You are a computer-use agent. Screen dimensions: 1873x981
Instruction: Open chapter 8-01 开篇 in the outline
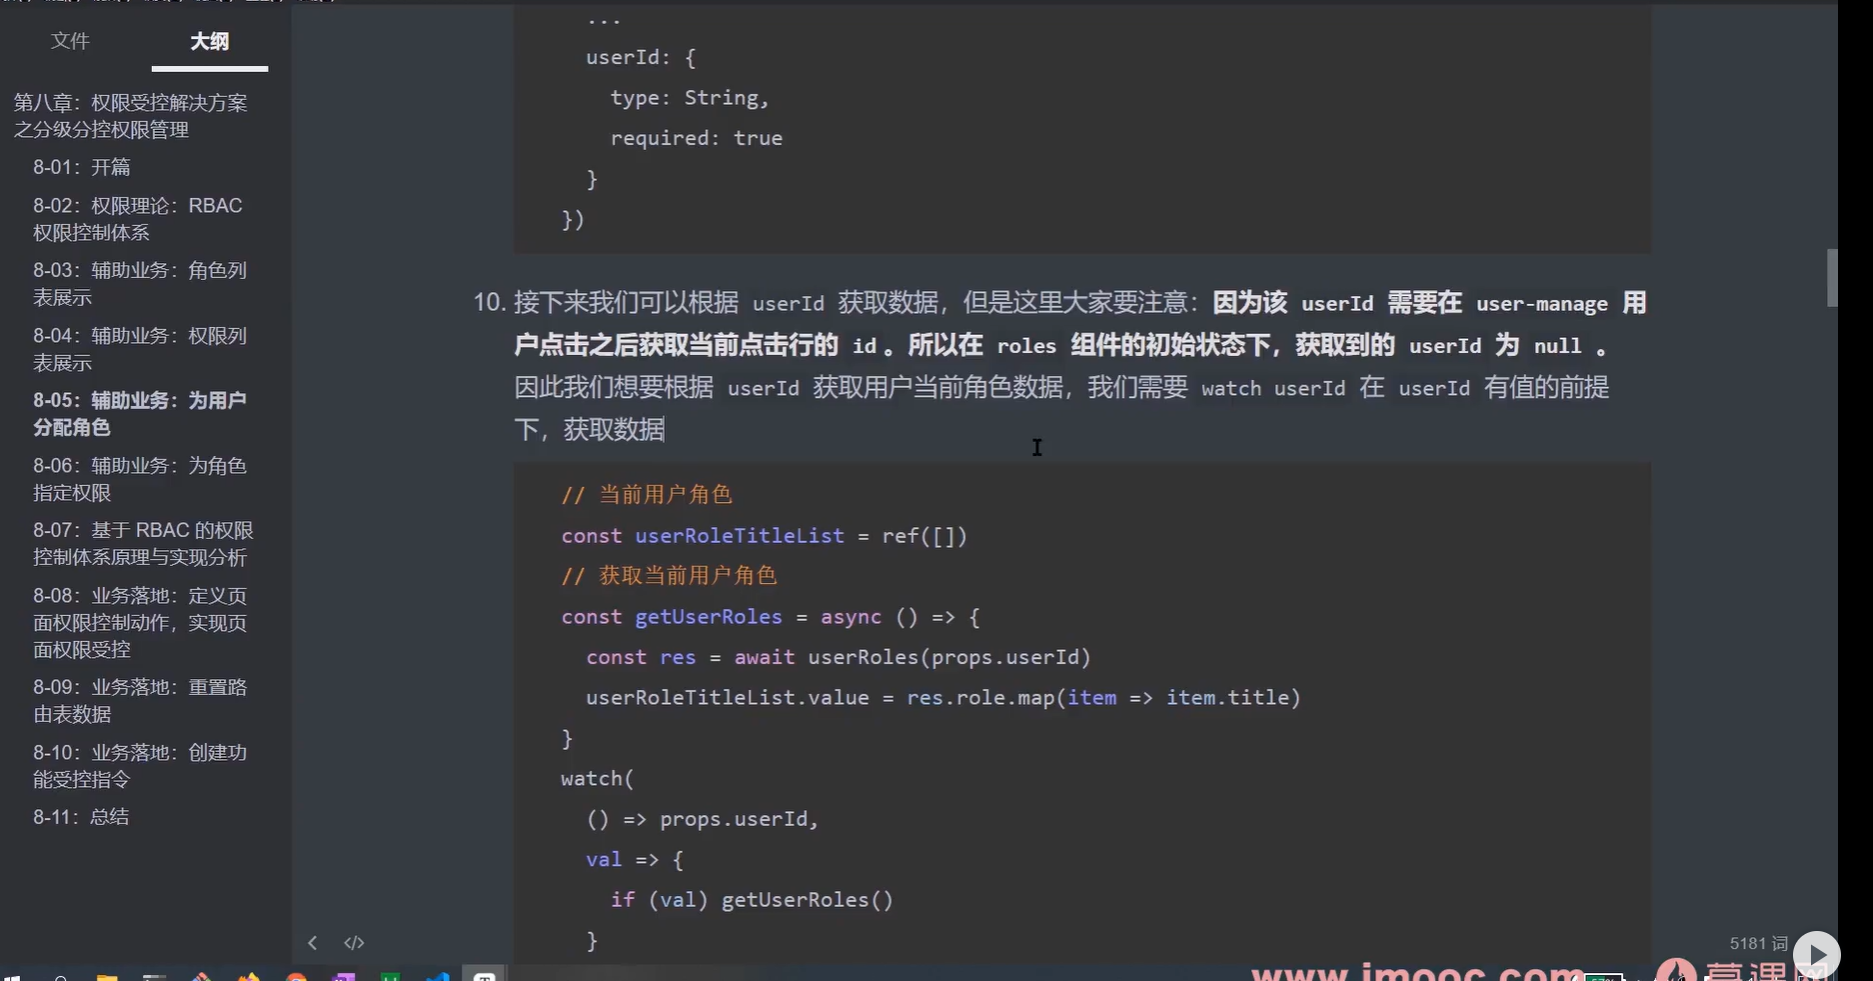[81, 167]
